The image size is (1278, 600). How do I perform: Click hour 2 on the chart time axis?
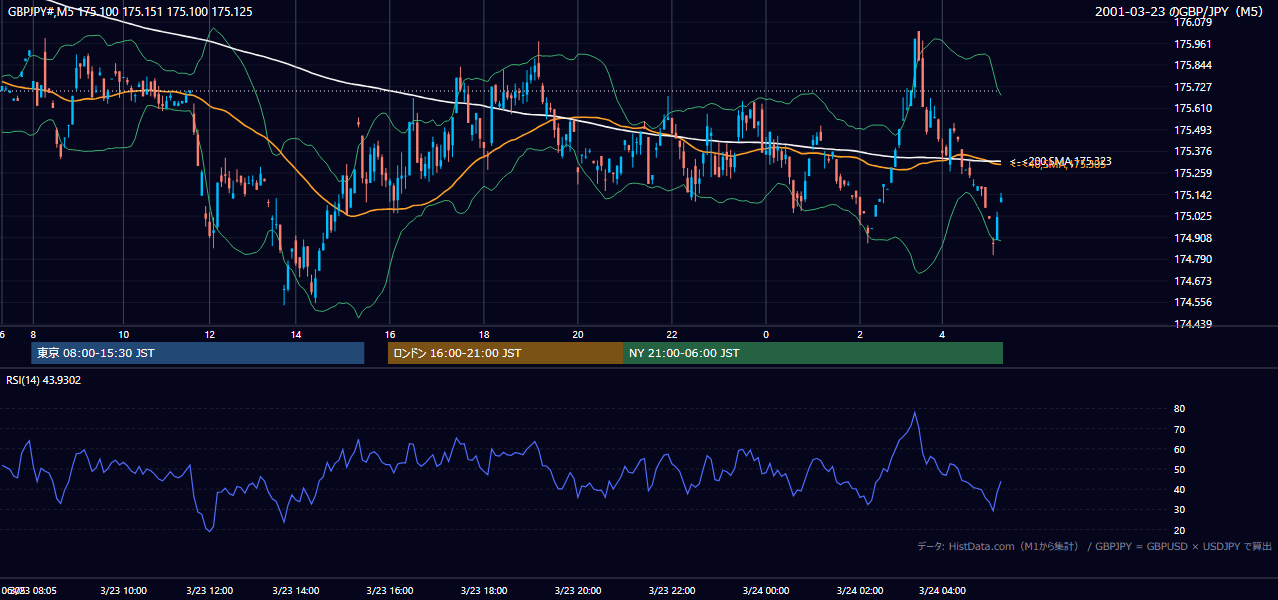(860, 334)
